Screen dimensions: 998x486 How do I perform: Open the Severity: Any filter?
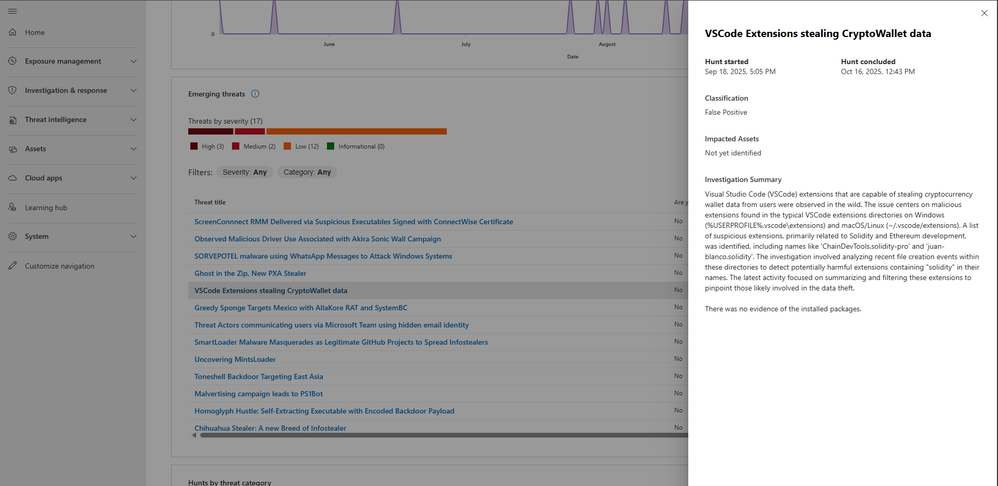(245, 172)
